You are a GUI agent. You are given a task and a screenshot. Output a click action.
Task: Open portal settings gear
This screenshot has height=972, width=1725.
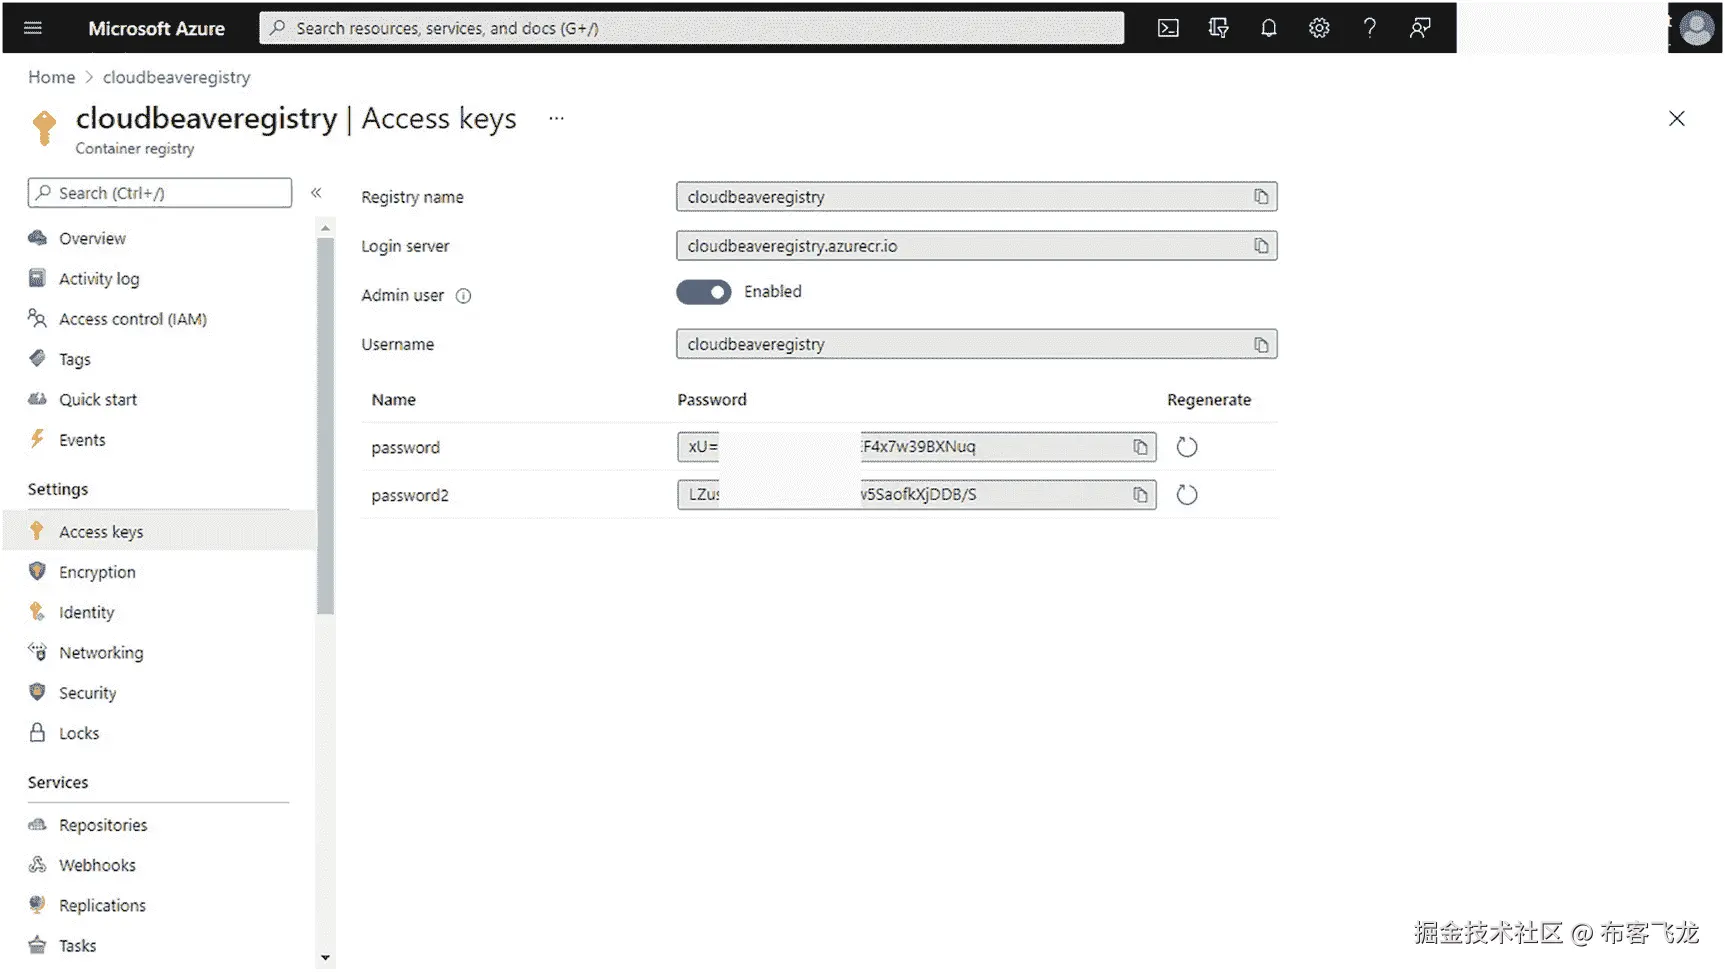click(1319, 28)
